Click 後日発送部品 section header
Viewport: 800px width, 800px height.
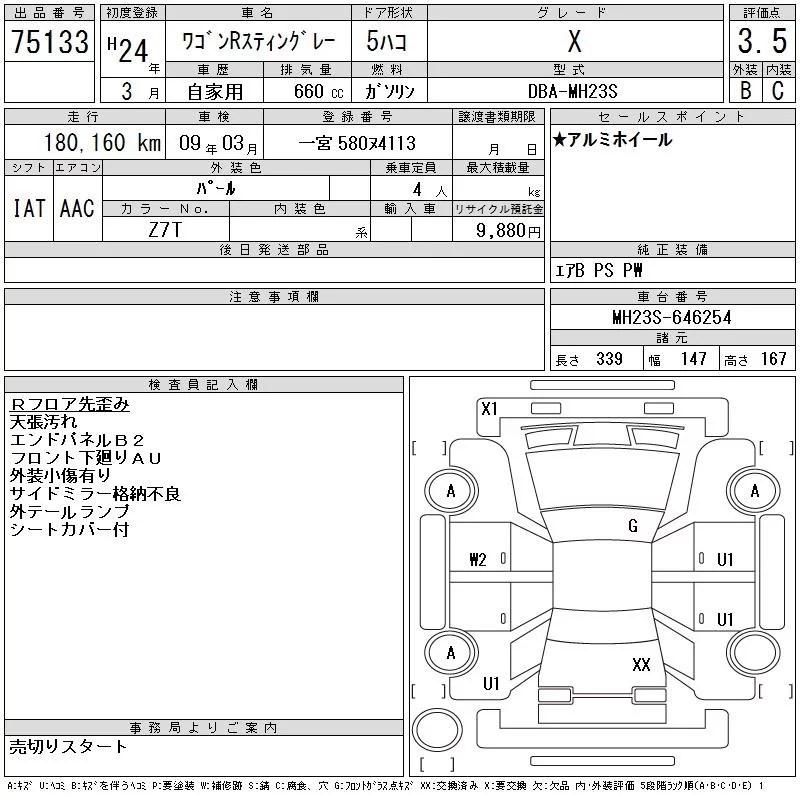(x=274, y=249)
